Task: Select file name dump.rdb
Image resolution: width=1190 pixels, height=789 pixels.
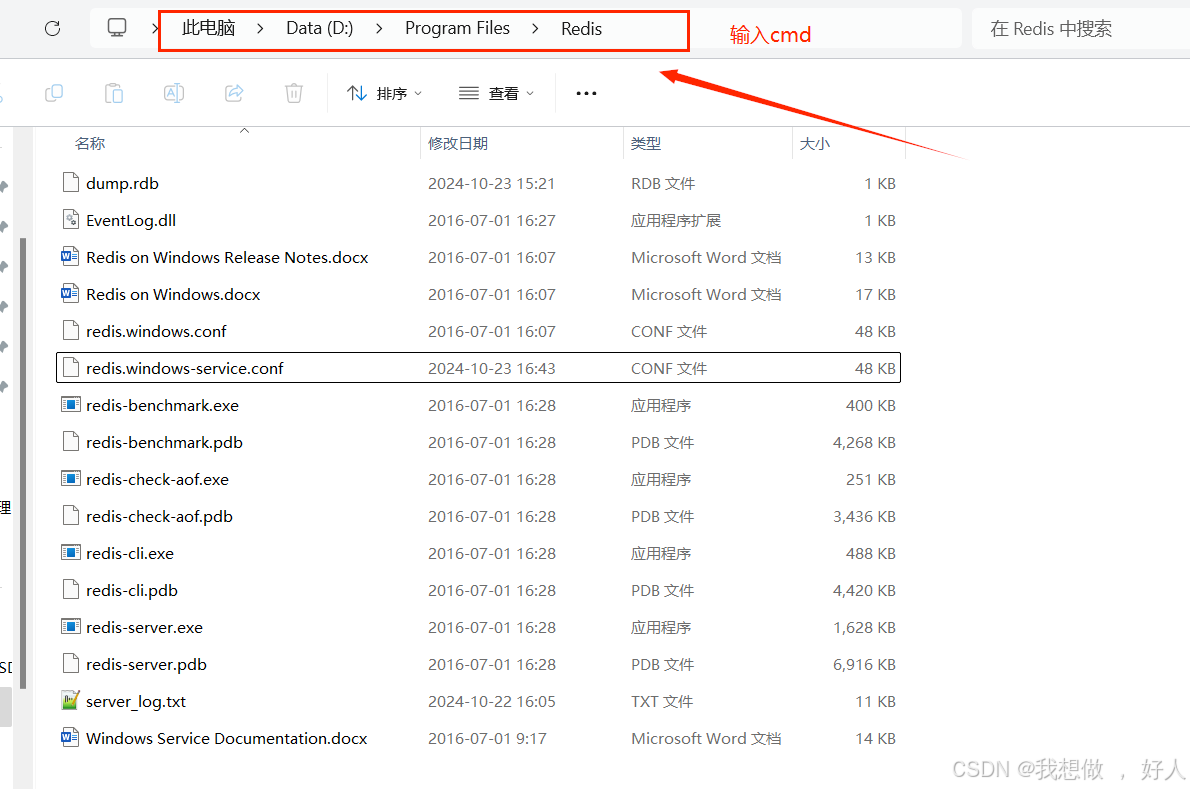Action: click(122, 184)
